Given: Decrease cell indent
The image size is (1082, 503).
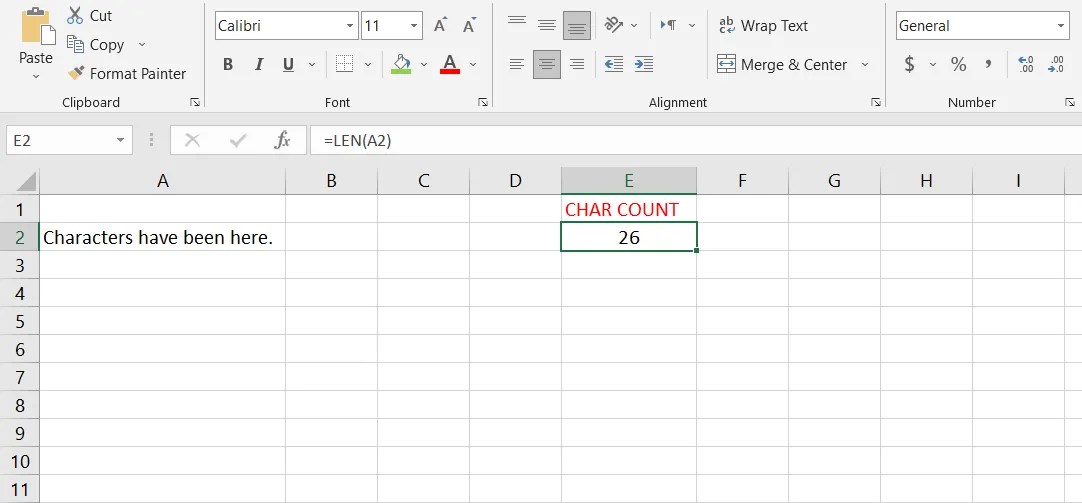Looking at the screenshot, I should (613, 65).
